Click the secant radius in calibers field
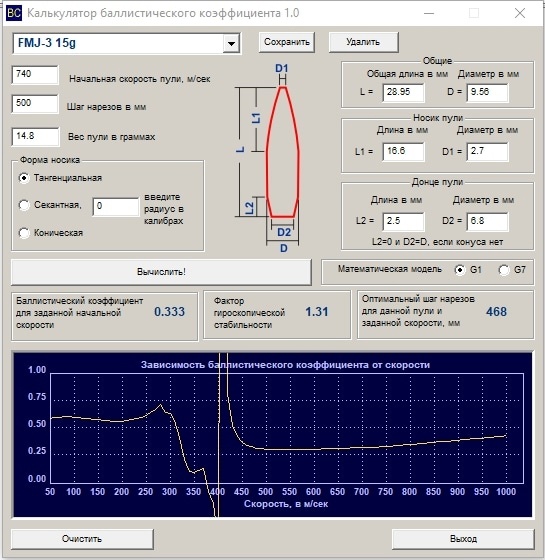Image resolution: width=545 pixels, height=560 pixels. click(x=116, y=206)
